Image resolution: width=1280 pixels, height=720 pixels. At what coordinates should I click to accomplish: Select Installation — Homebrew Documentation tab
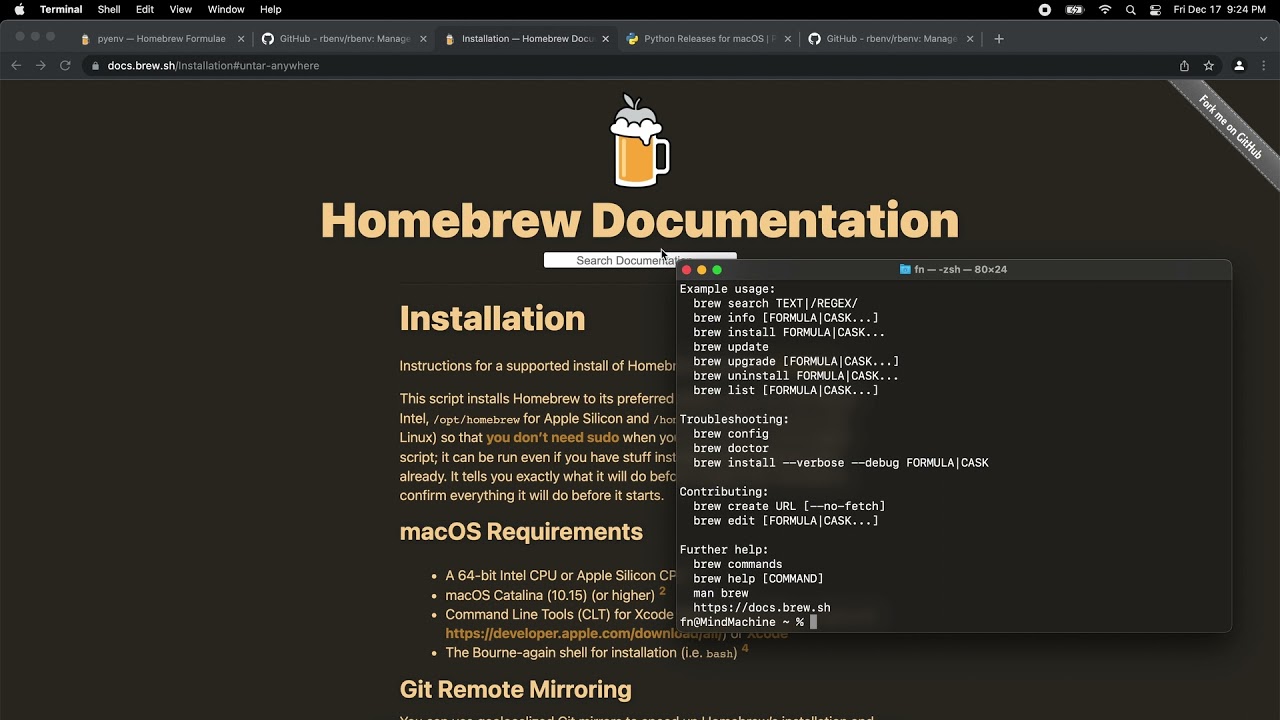[x=527, y=39]
